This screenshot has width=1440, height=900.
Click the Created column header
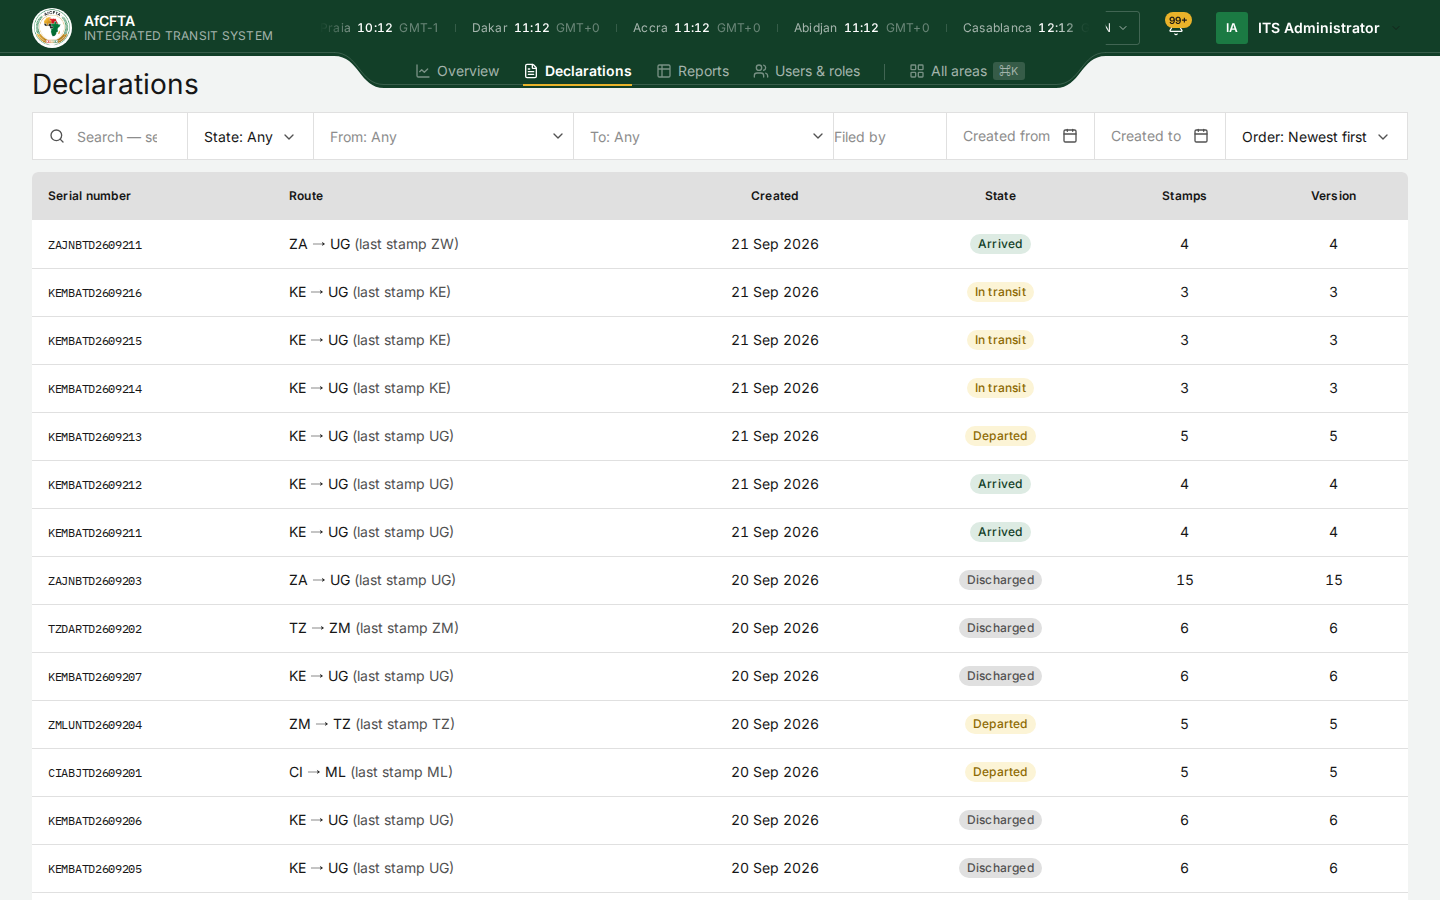775,196
